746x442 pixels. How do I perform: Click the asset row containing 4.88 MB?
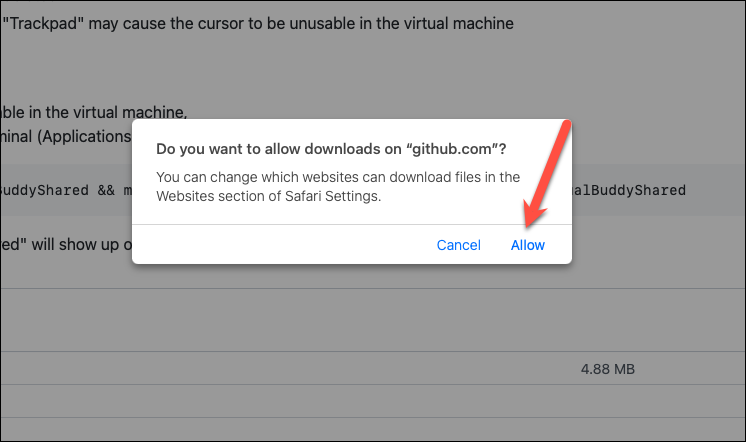tap(373, 368)
